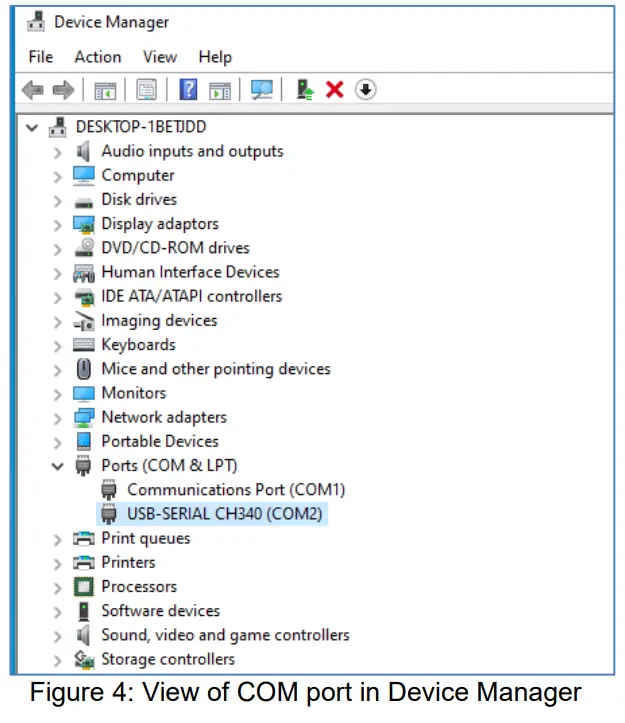Click Scan for hardware changes monitor icon
The width and height of the screenshot is (625, 723).
[262, 89]
